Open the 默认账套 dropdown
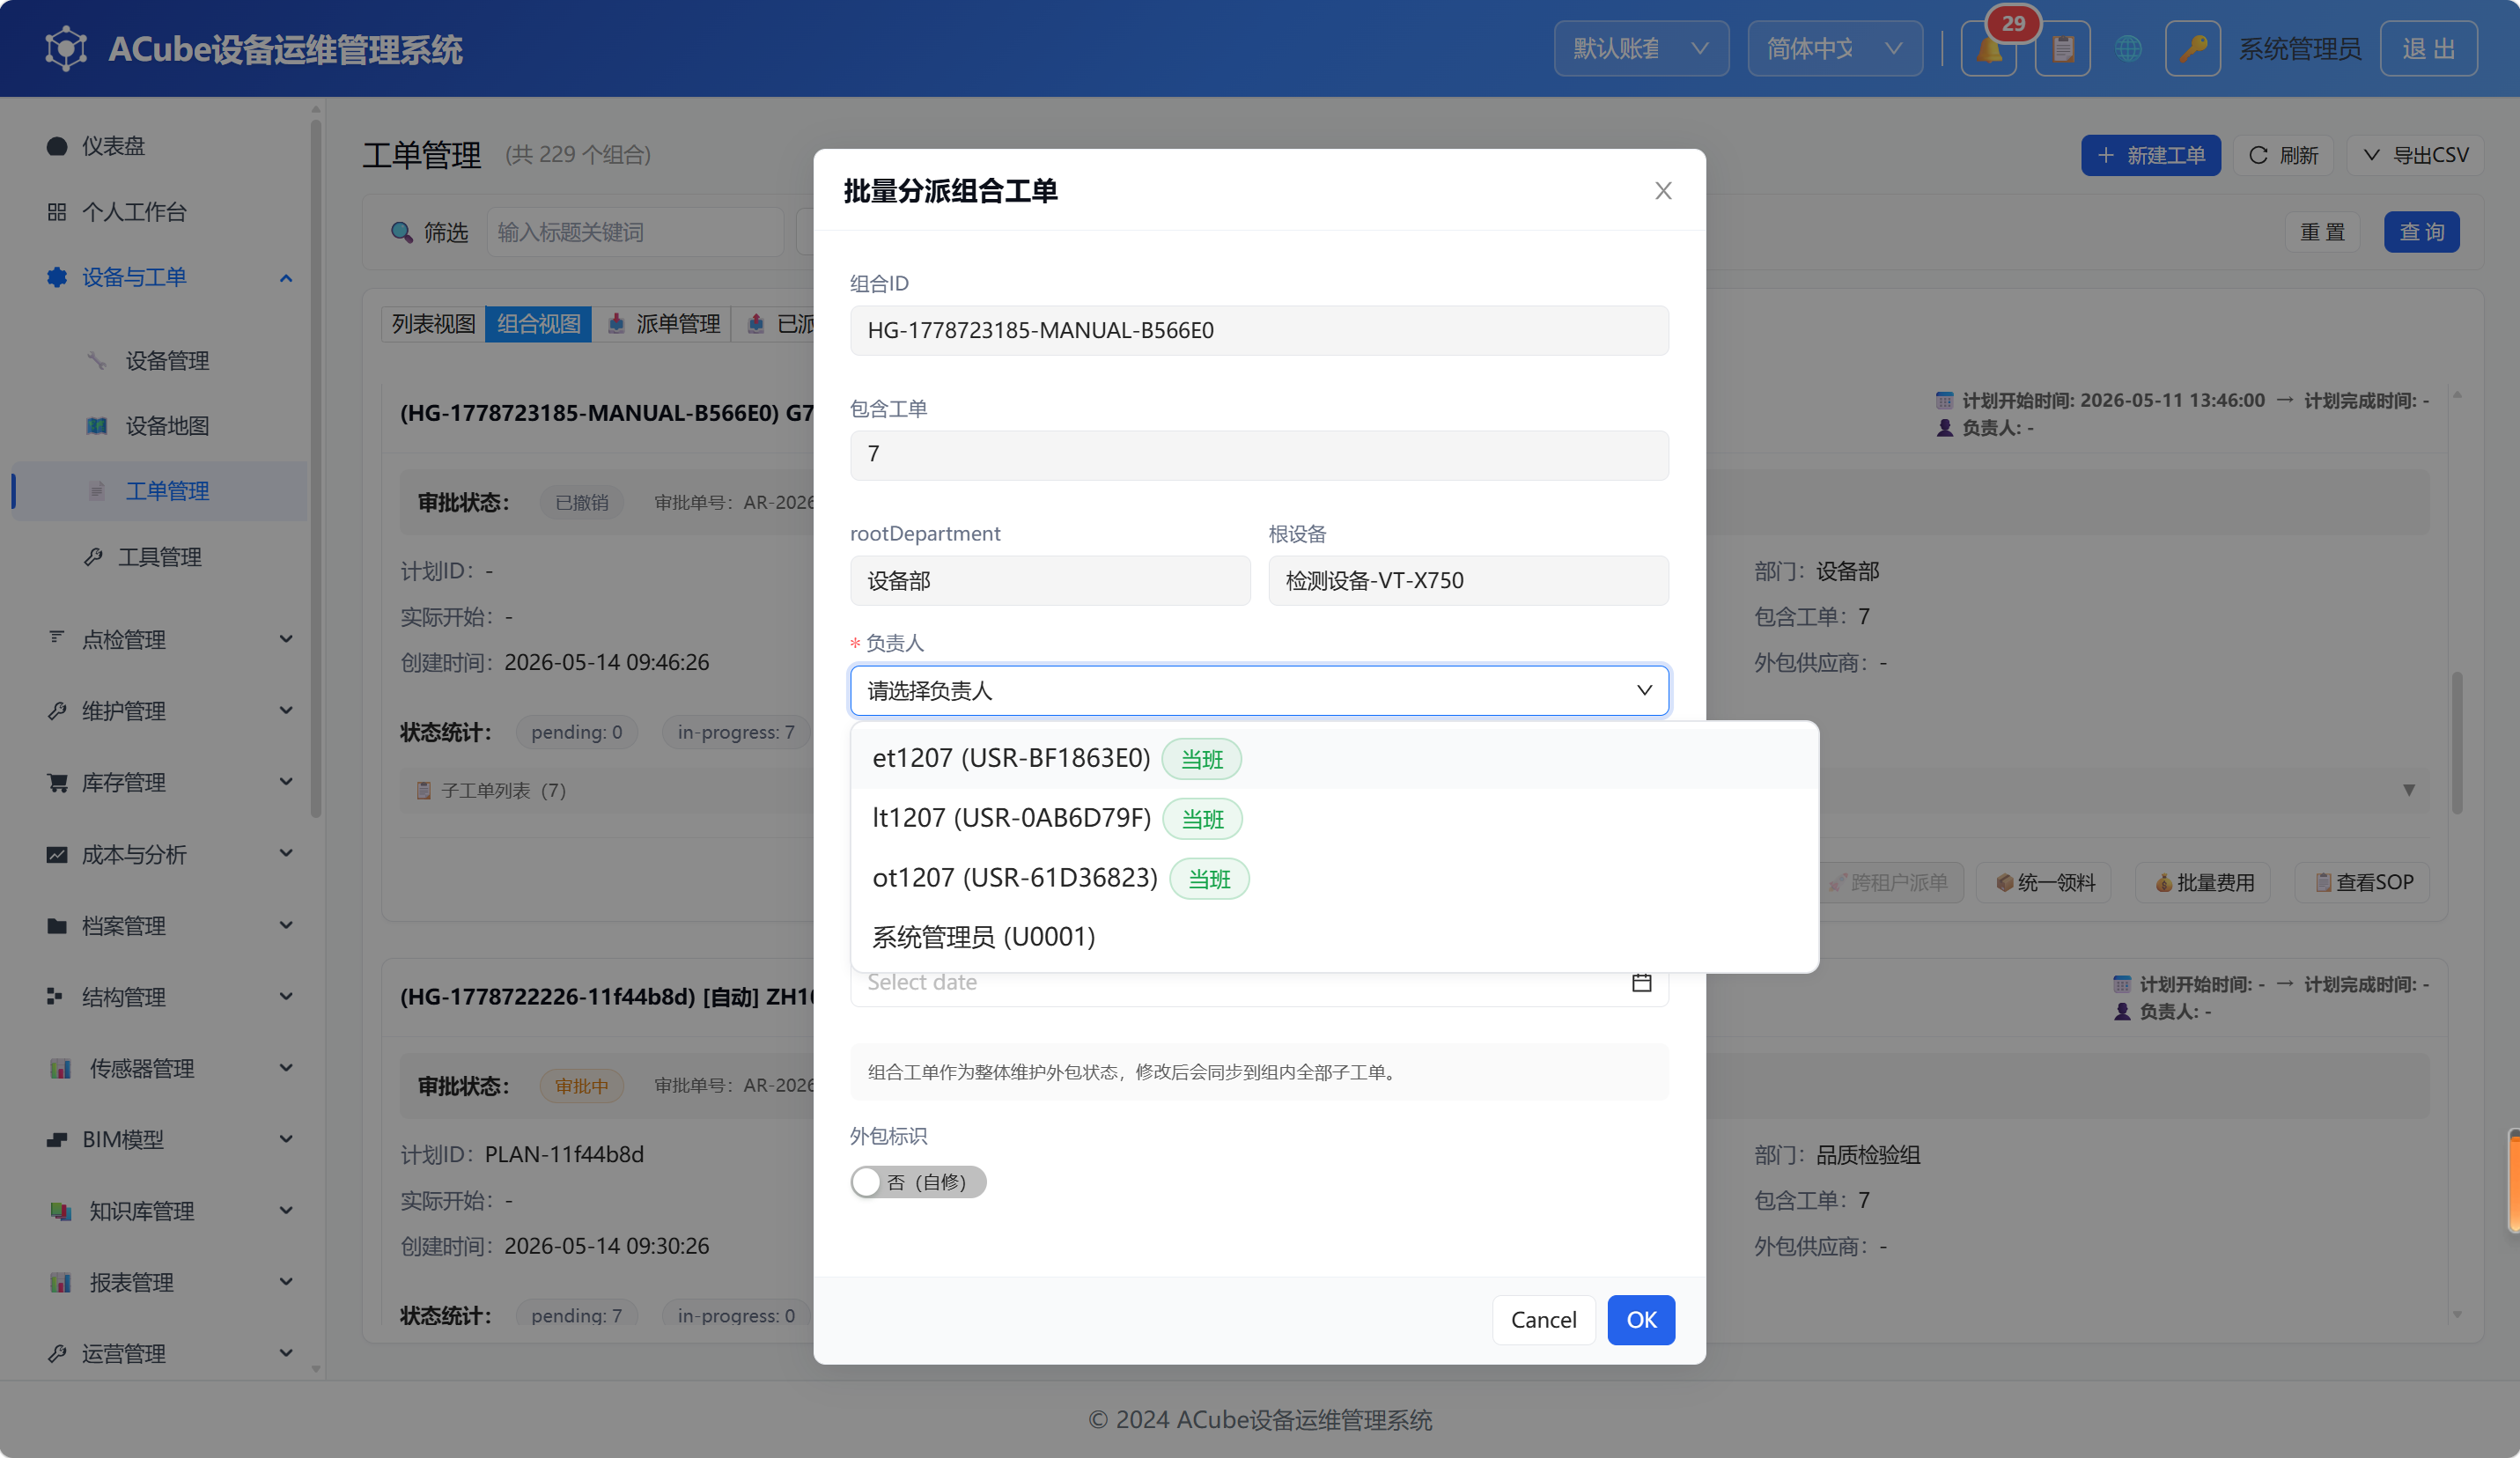Image resolution: width=2520 pixels, height=1458 pixels. pos(1641,49)
